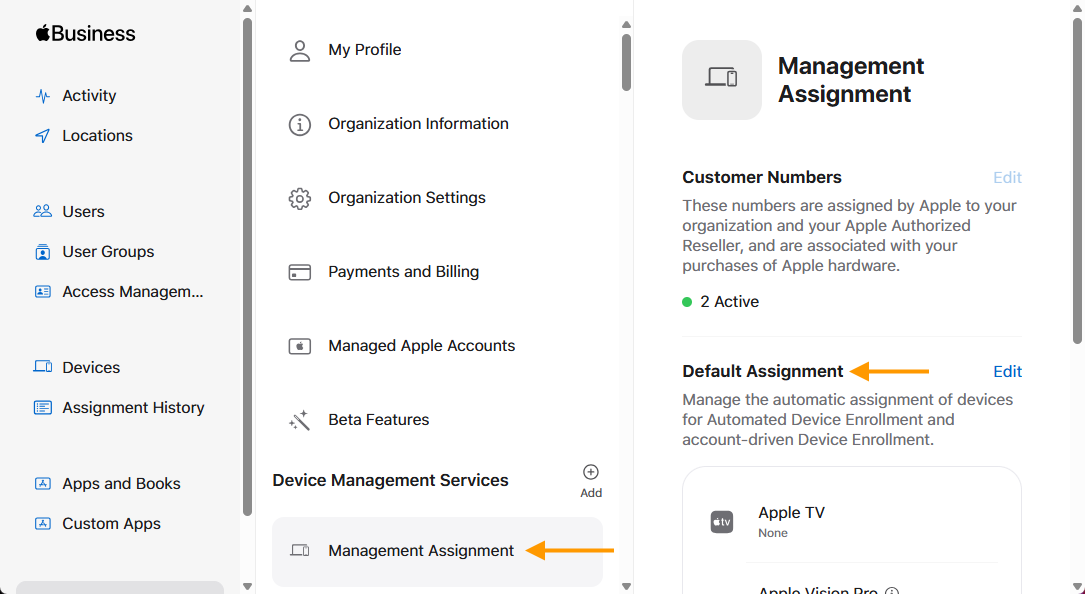1085x594 pixels.
Task: Click the sidebar scrollbar up arrow
Action: point(248,8)
